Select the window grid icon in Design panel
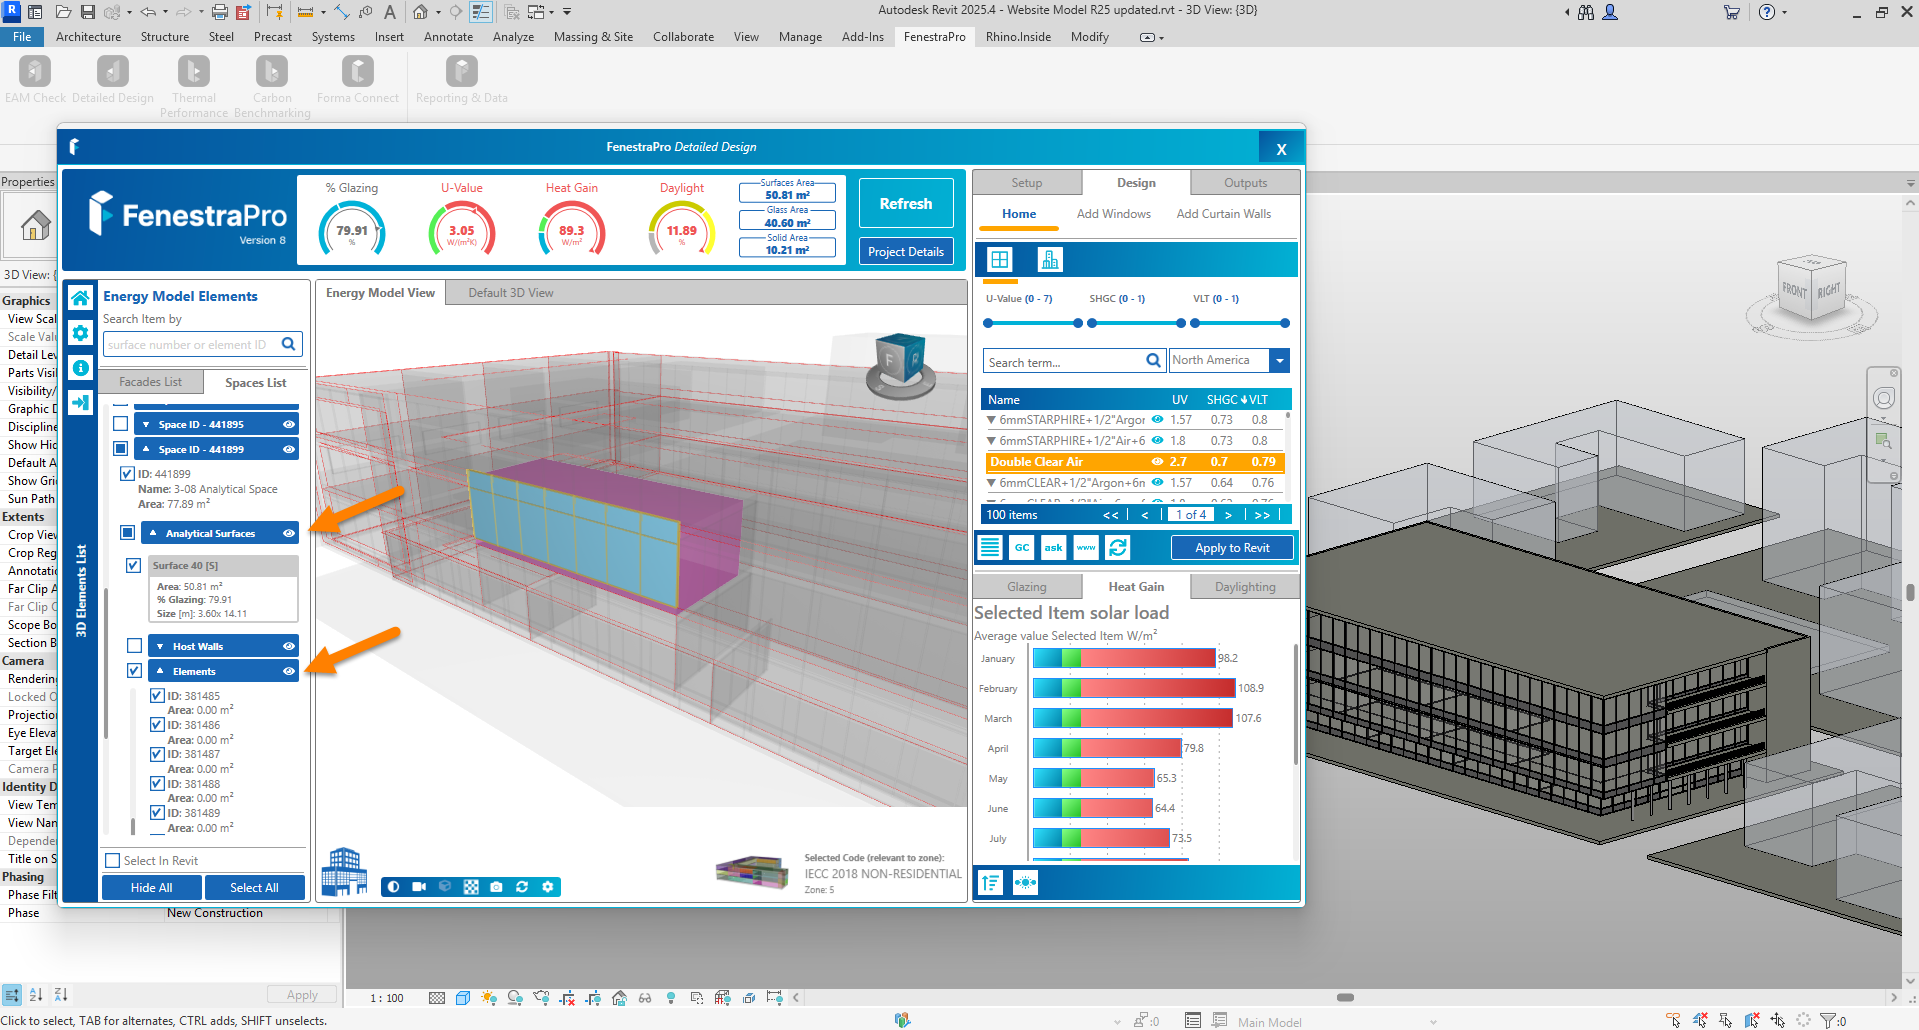Viewport: 1919px width, 1030px height. [999, 260]
